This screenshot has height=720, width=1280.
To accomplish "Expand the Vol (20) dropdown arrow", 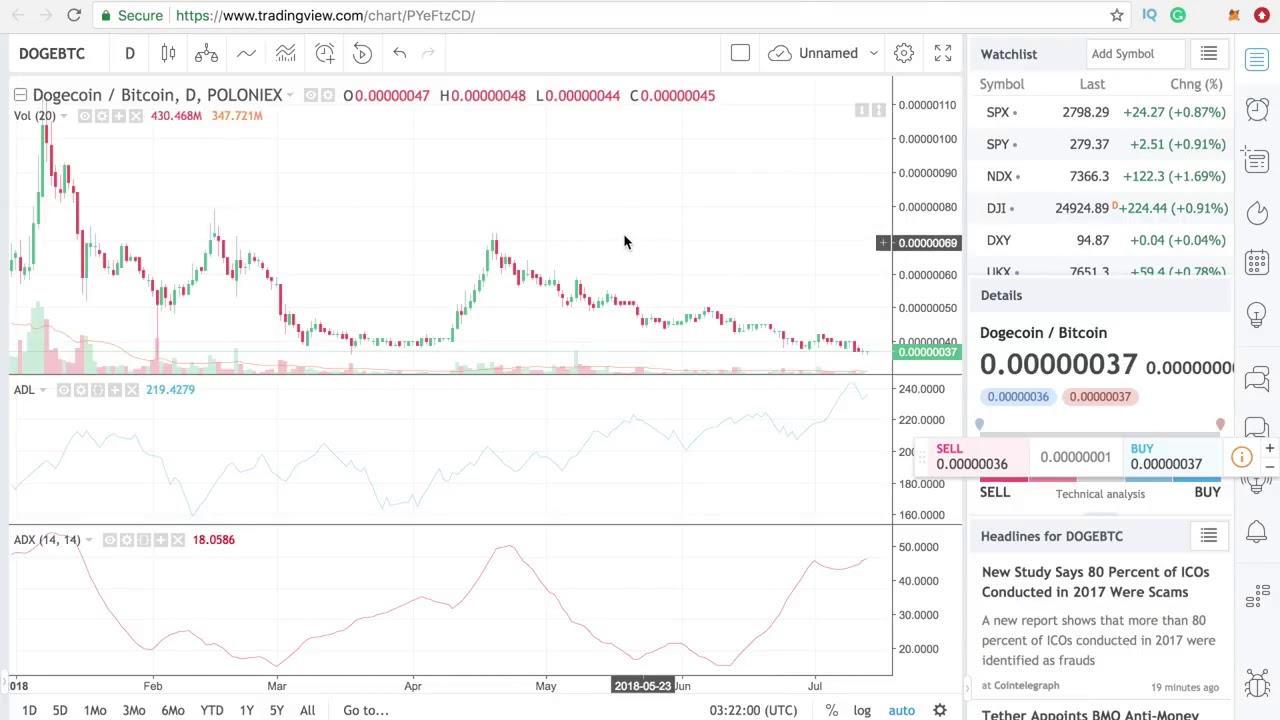I will point(64,116).
